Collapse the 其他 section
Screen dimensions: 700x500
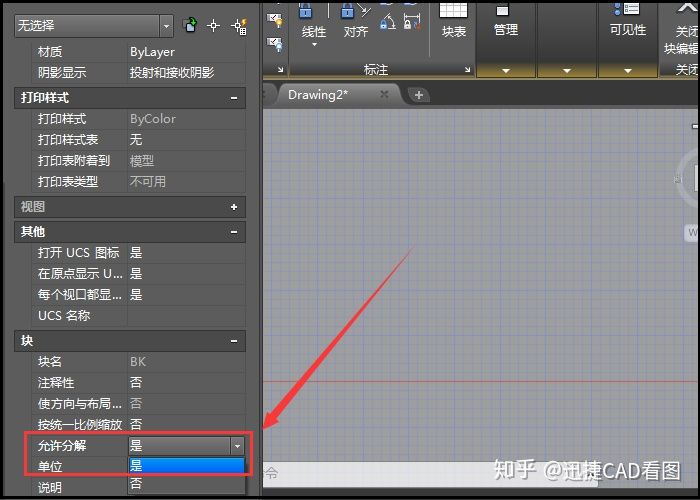[x=234, y=232]
